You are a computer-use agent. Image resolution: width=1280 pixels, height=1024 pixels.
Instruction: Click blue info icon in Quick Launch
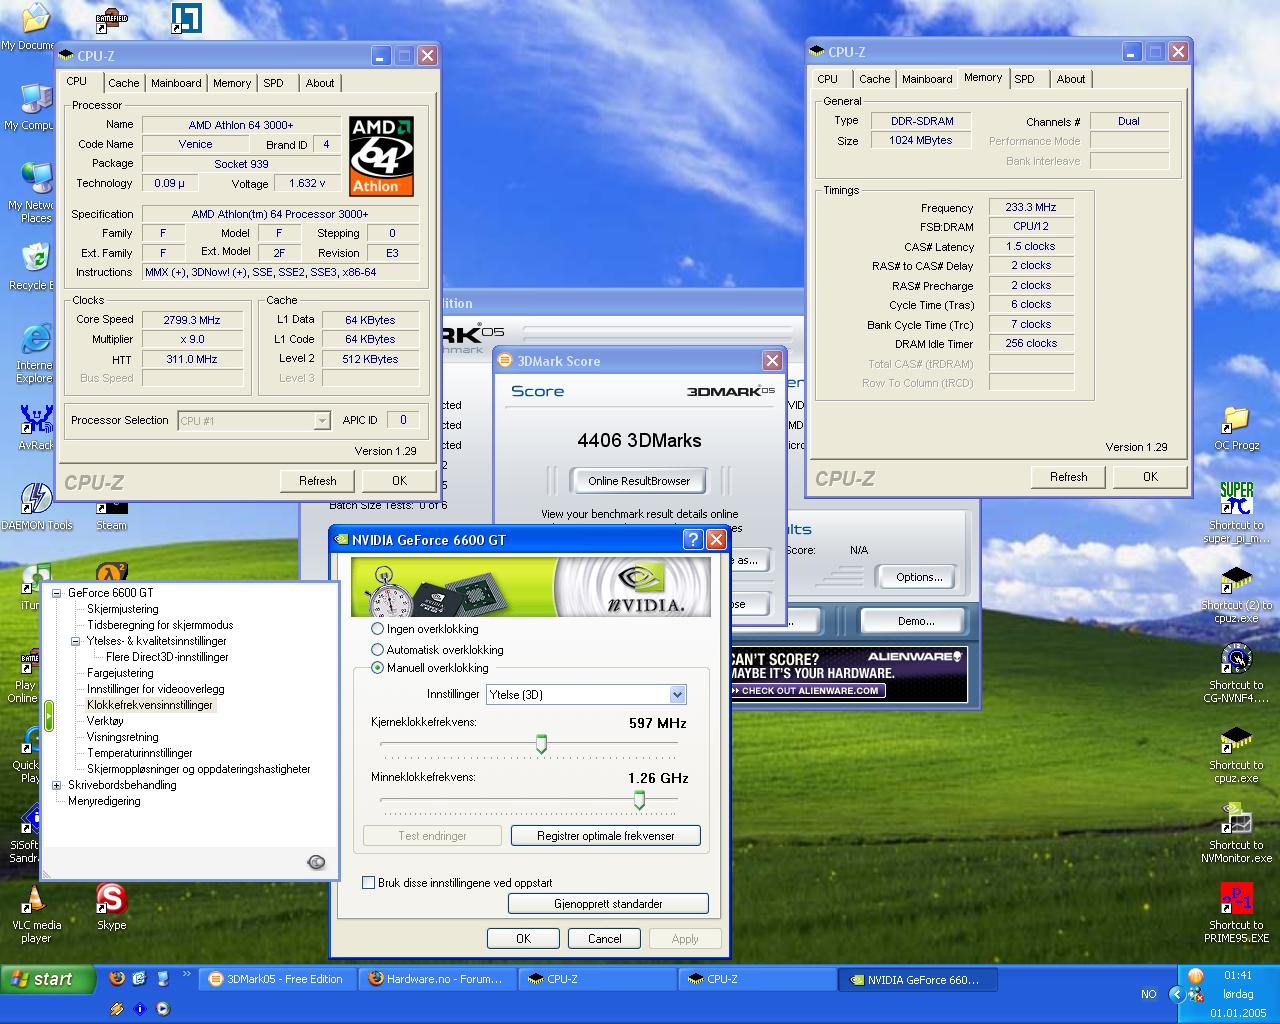pyautogui.click(x=139, y=1009)
